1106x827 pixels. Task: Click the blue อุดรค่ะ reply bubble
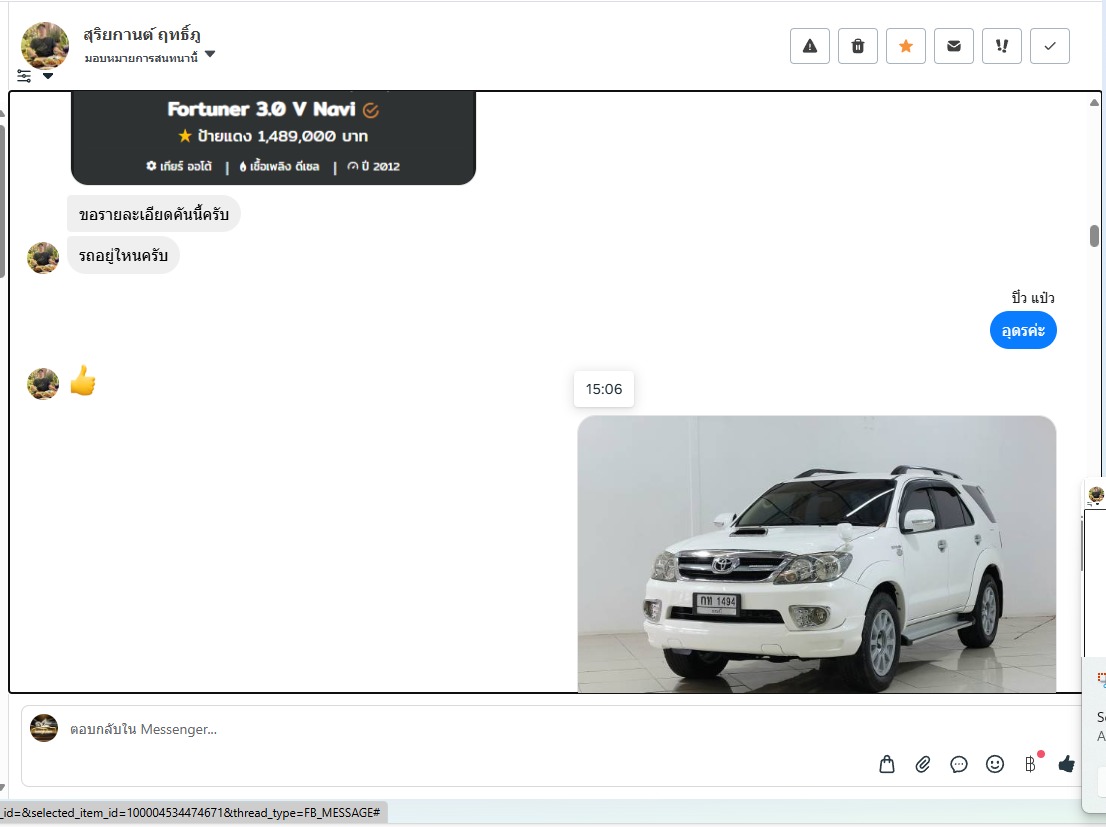1023,330
